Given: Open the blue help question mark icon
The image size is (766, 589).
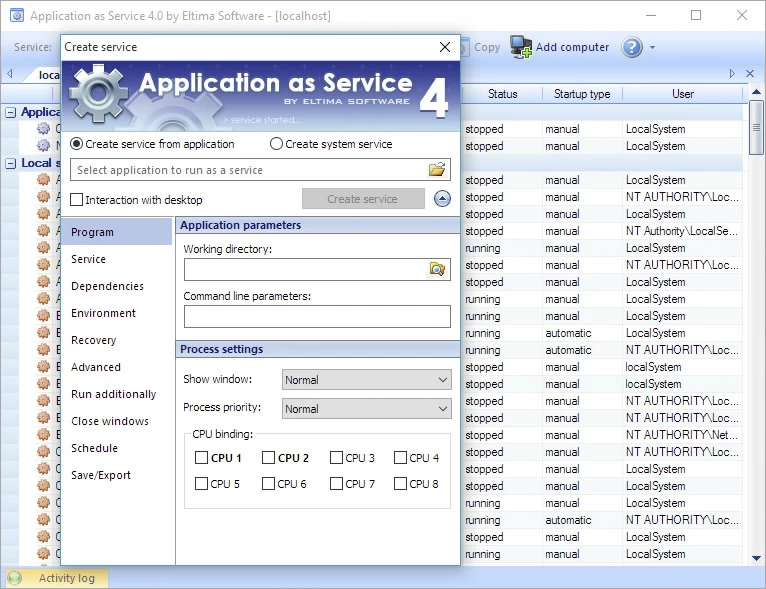Looking at the screenshot, I should coord(631,47).
